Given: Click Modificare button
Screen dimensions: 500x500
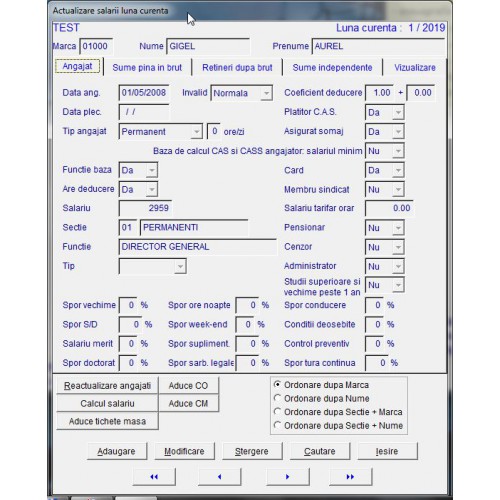Looking at the screenshot, I should 184,451.
